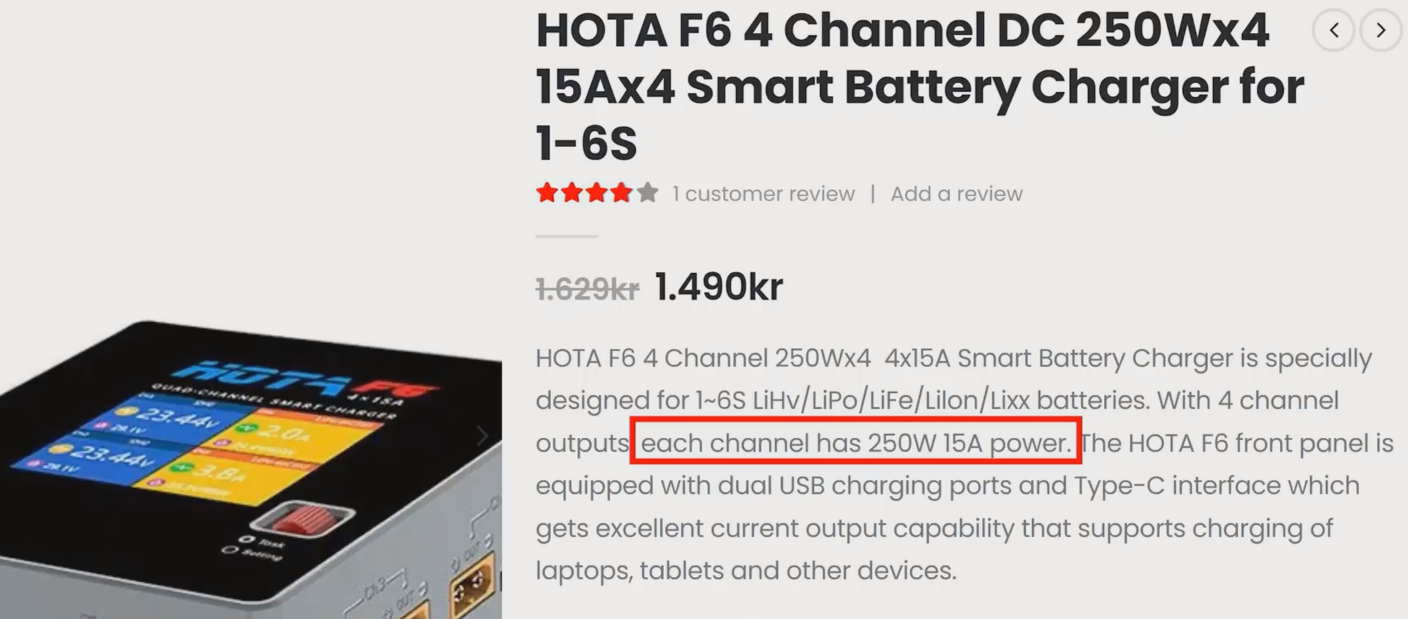This screenshot has height=619, width=1408.
Task: Click the red scroll wheel on charger
Action: point(313,518)
